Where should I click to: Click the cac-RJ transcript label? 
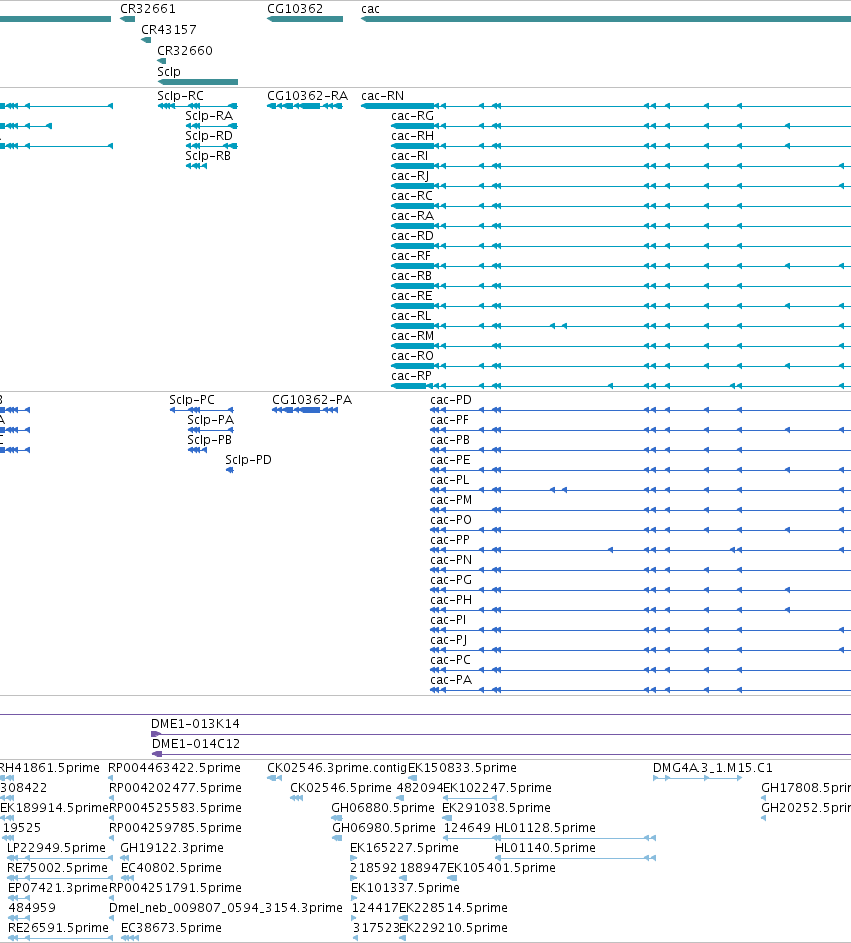410,176
